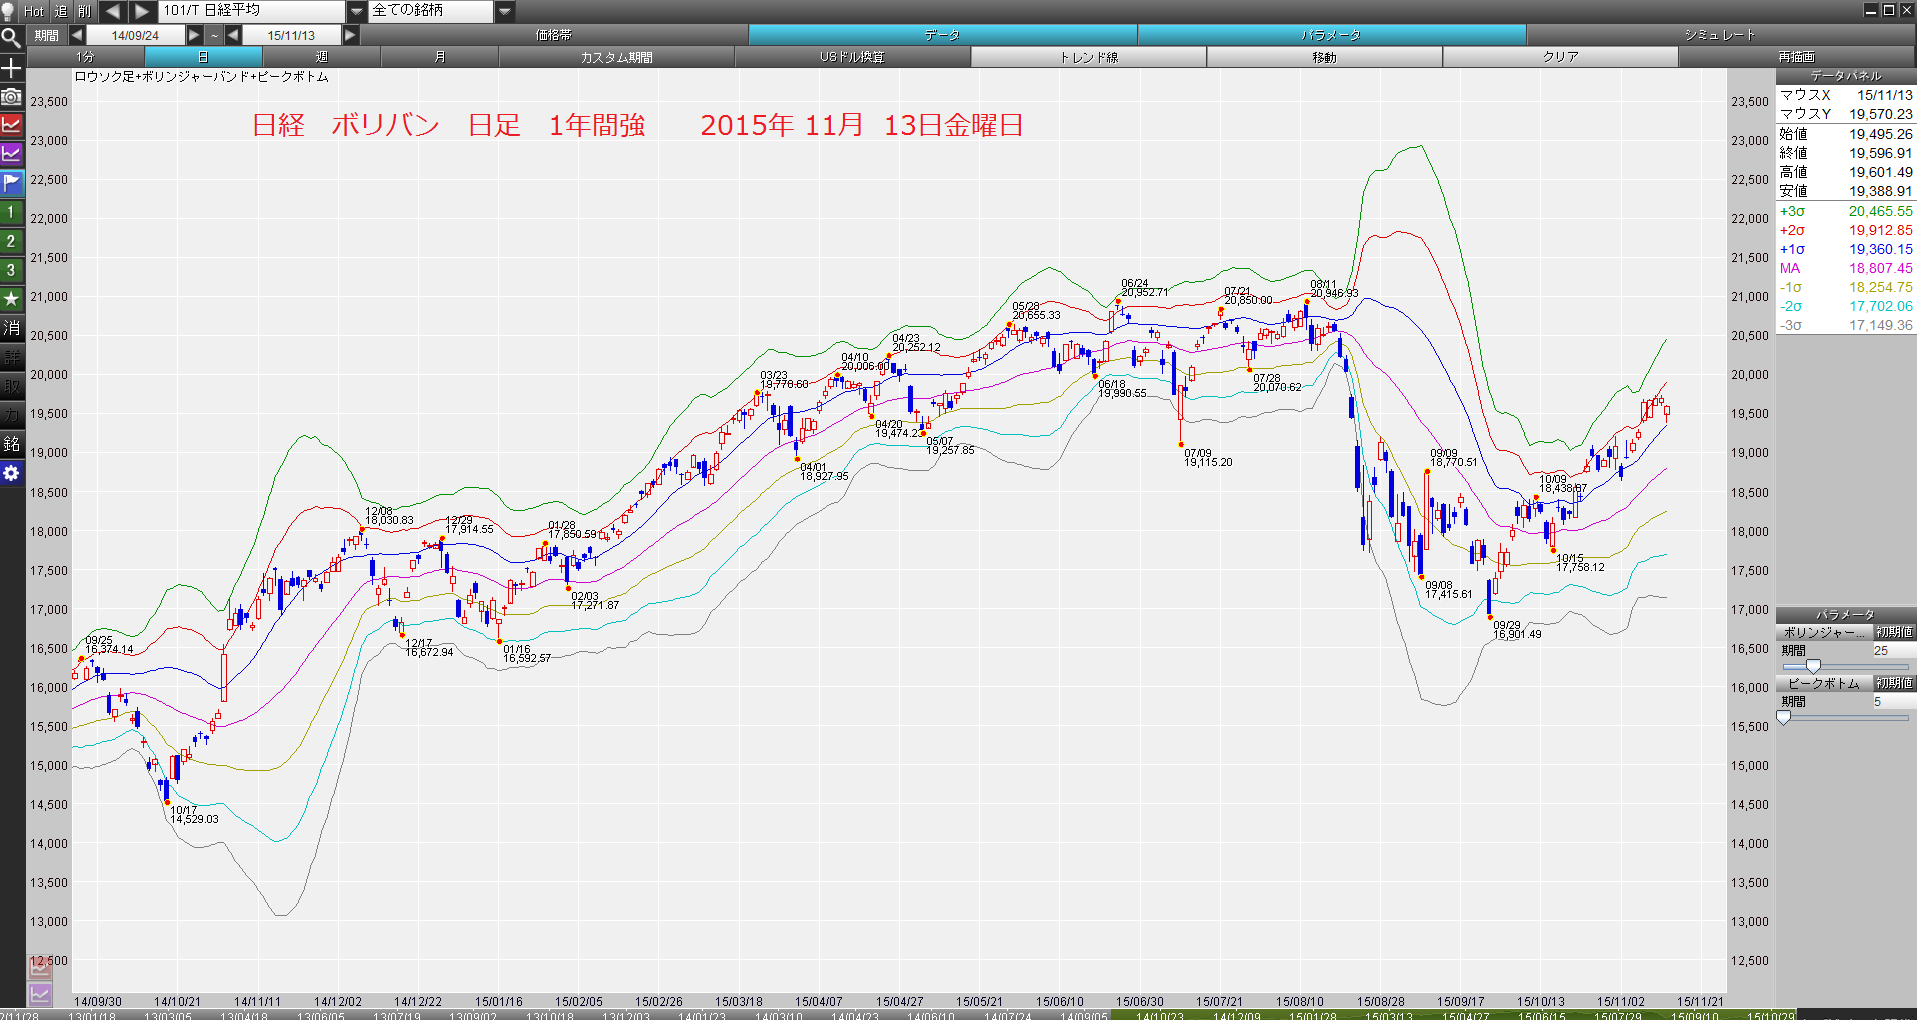1917x1020 pixels.
Task: Click the crosshair plus icon in sidebar
Action: 11,67
